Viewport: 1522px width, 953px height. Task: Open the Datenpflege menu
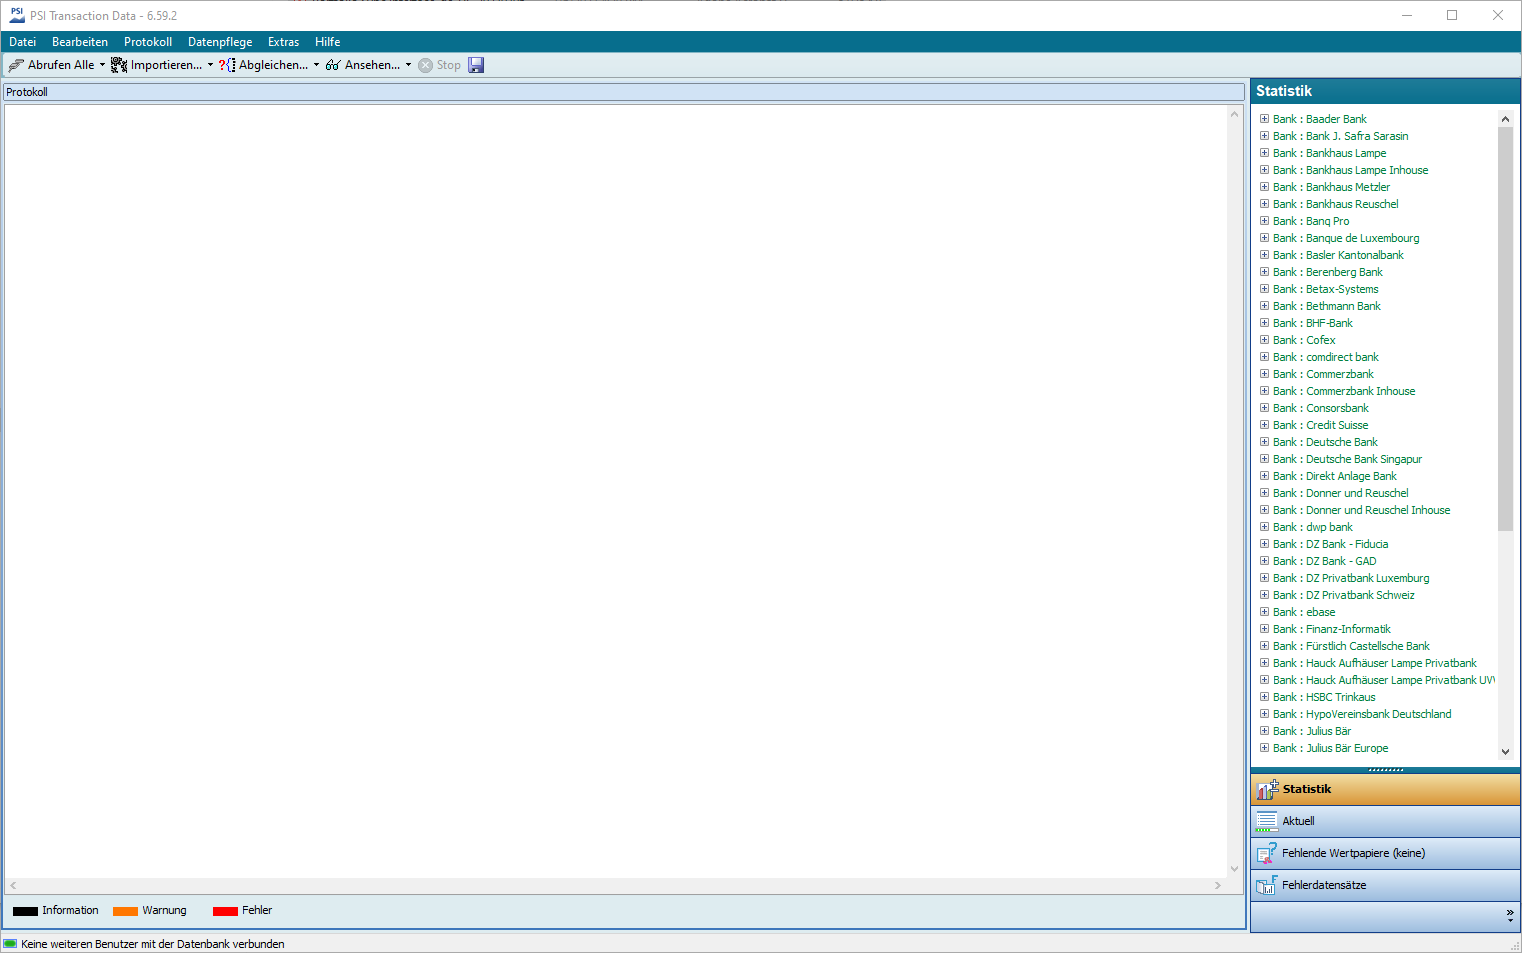coord(220,42)
